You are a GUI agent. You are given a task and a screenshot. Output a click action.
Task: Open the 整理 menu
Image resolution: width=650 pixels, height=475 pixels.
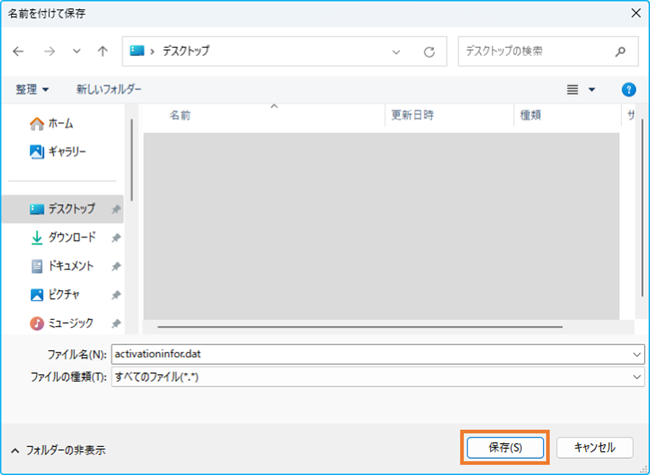pyautogui.click(x=32, y=90)
